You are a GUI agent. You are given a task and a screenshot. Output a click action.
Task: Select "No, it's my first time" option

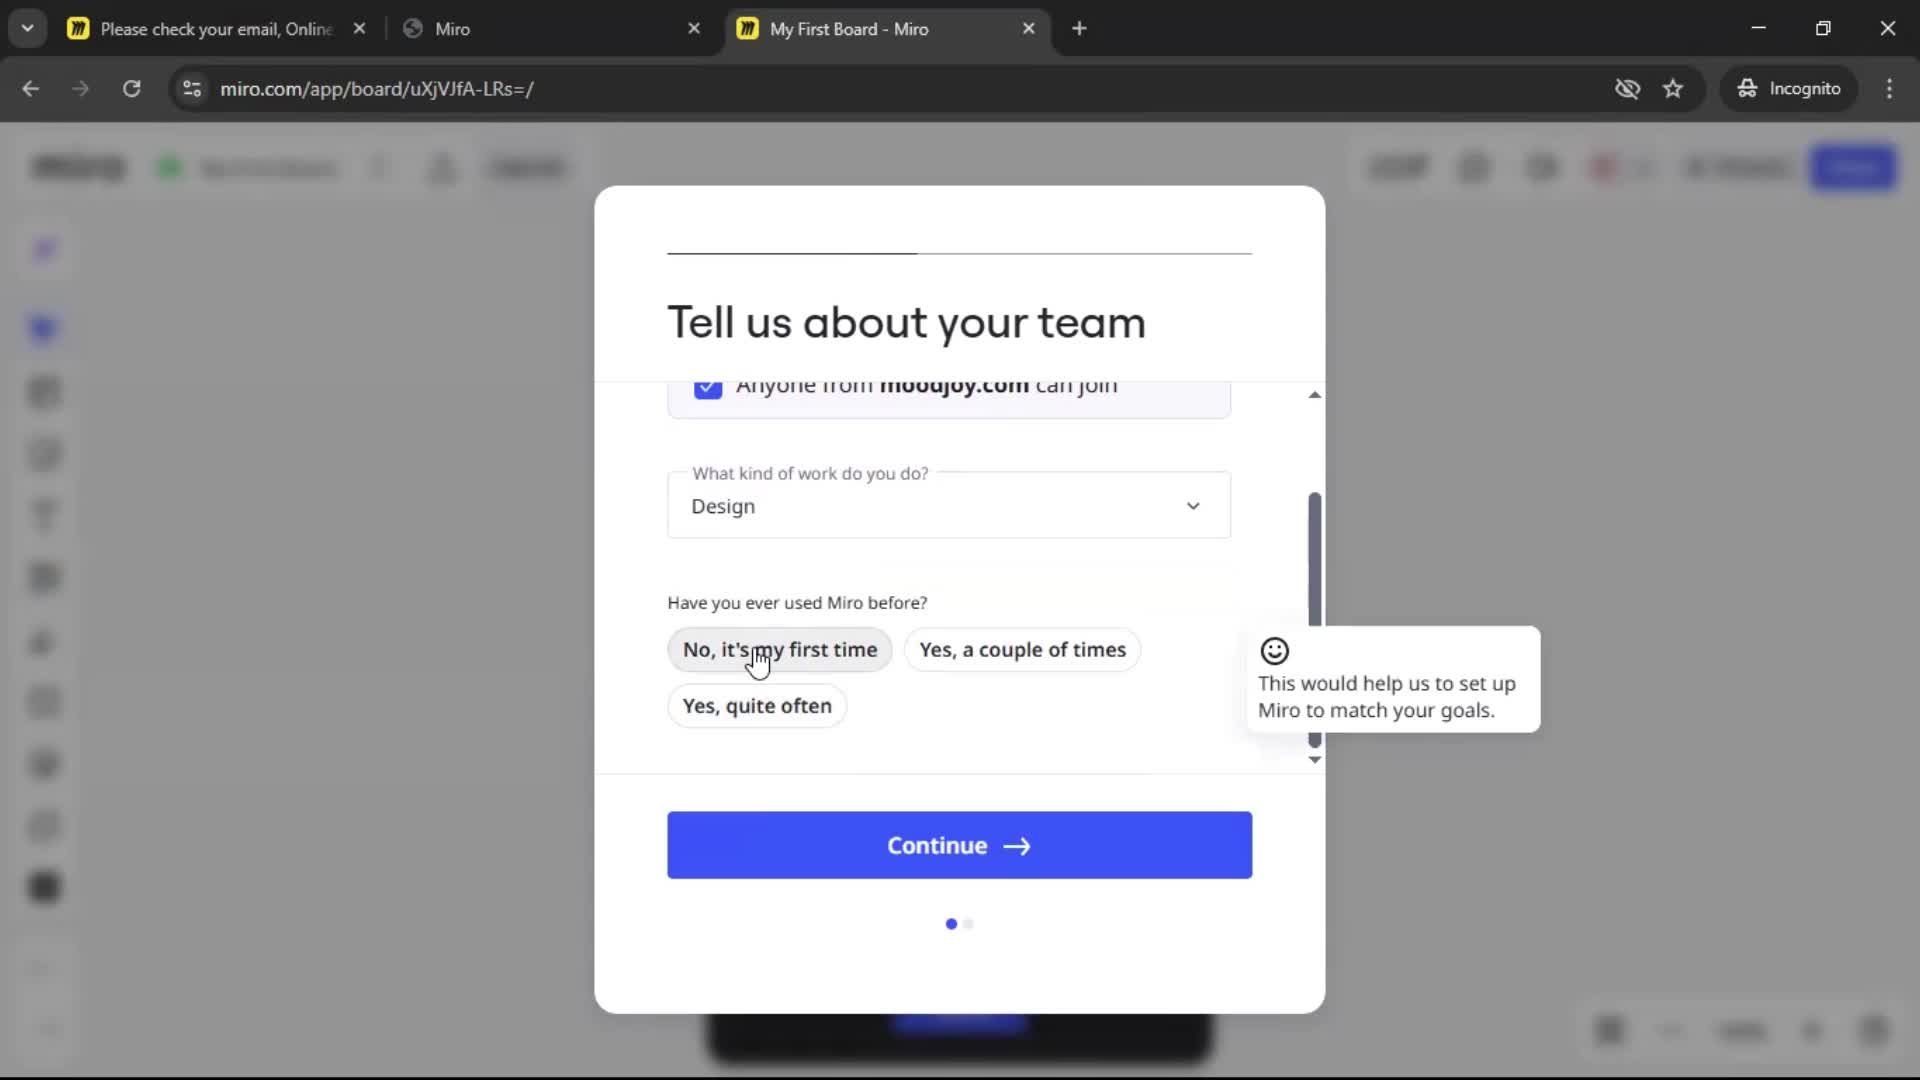click(x=780, y=650)
